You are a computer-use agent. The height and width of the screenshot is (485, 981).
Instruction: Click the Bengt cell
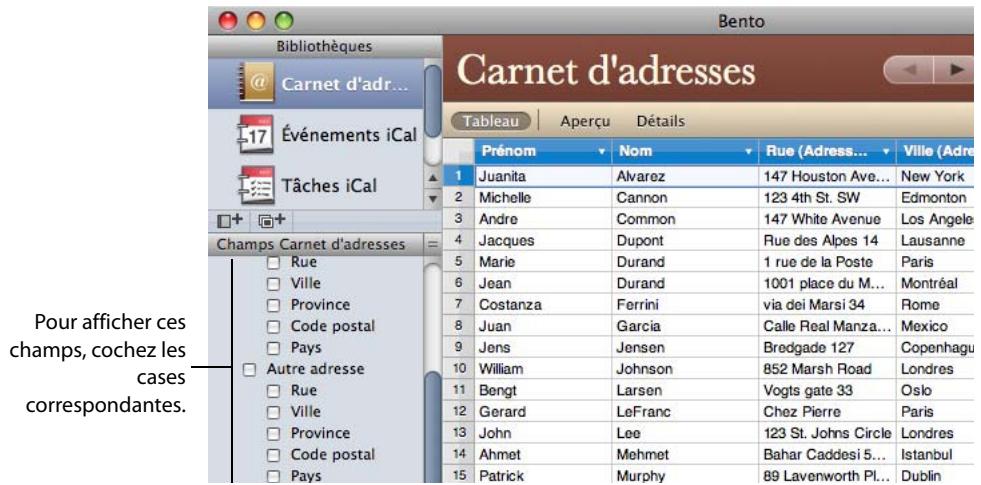tap(543, 391)
